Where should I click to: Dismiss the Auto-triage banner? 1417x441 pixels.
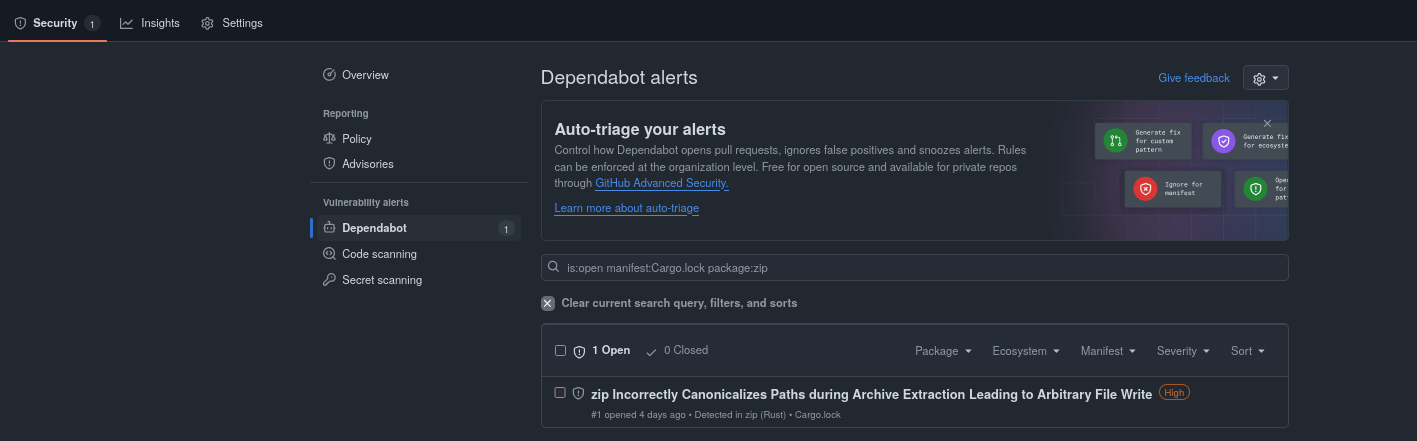pos(1267,124)
